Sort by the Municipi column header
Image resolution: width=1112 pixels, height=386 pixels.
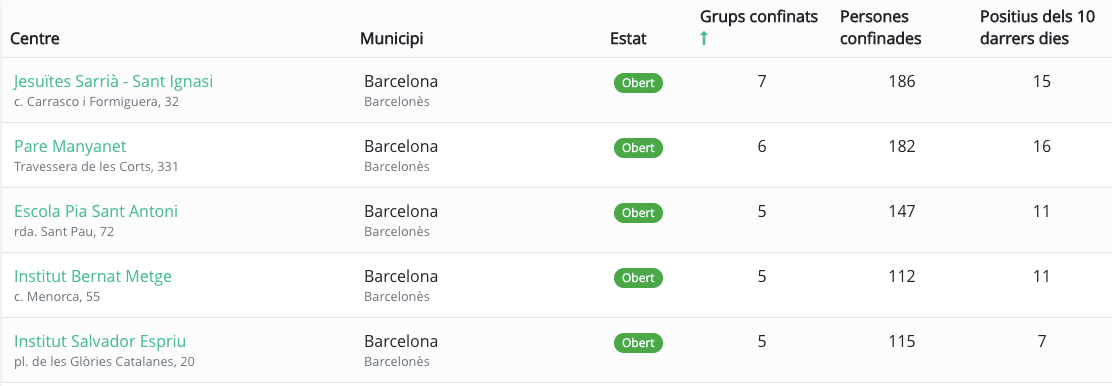(x=391, y=38)
